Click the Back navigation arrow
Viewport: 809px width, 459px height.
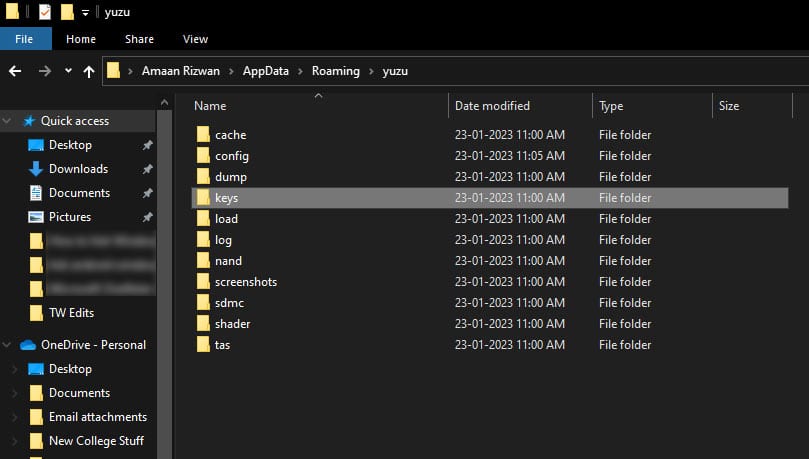[x=15, y=71]
